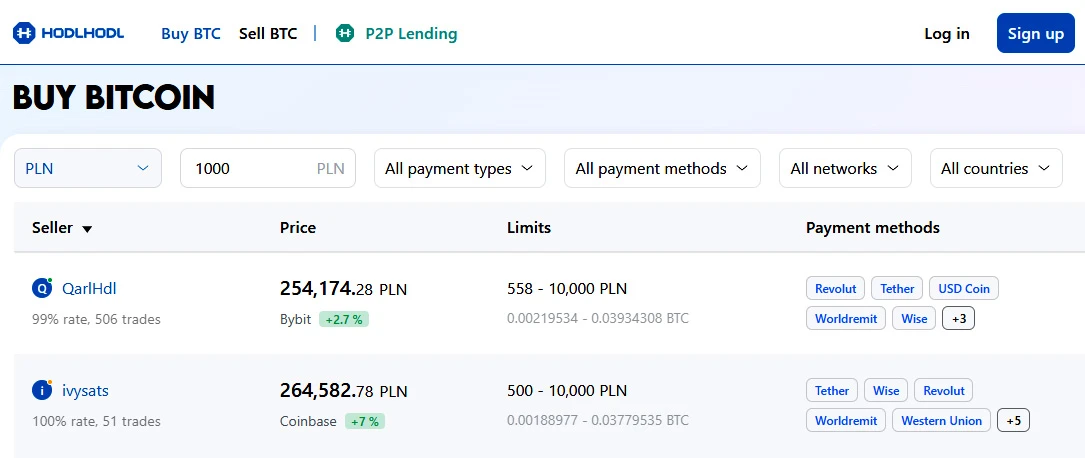This screenshot has height=458, width=1085.
Task: Click the HodlHodl logo
Action: 69,33
